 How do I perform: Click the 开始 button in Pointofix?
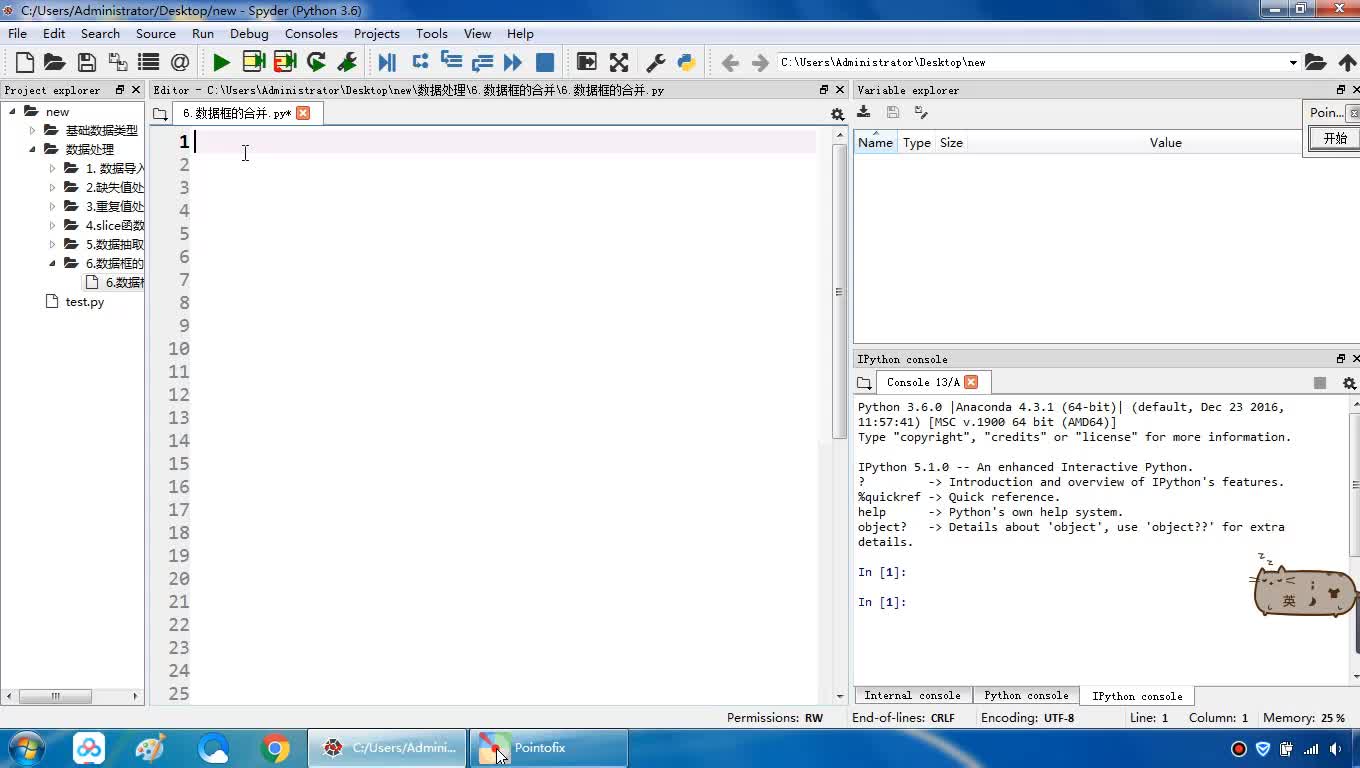[x=1335, y=139]
